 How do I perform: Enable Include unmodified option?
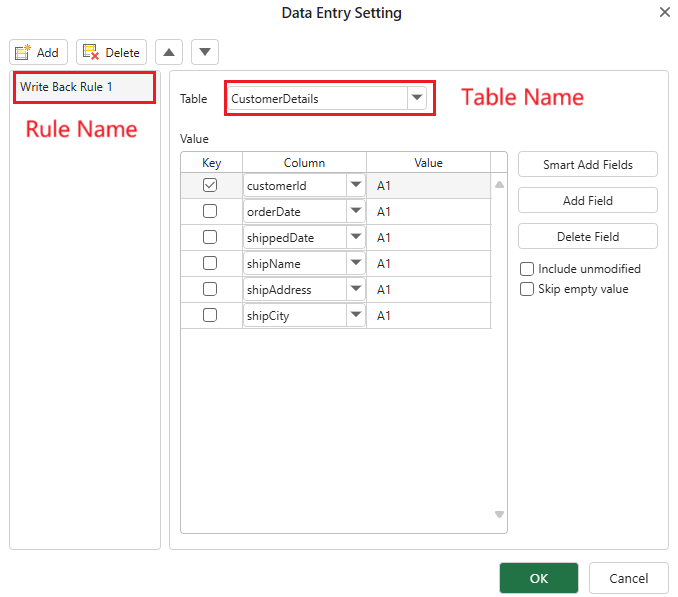tap(527, 269)
